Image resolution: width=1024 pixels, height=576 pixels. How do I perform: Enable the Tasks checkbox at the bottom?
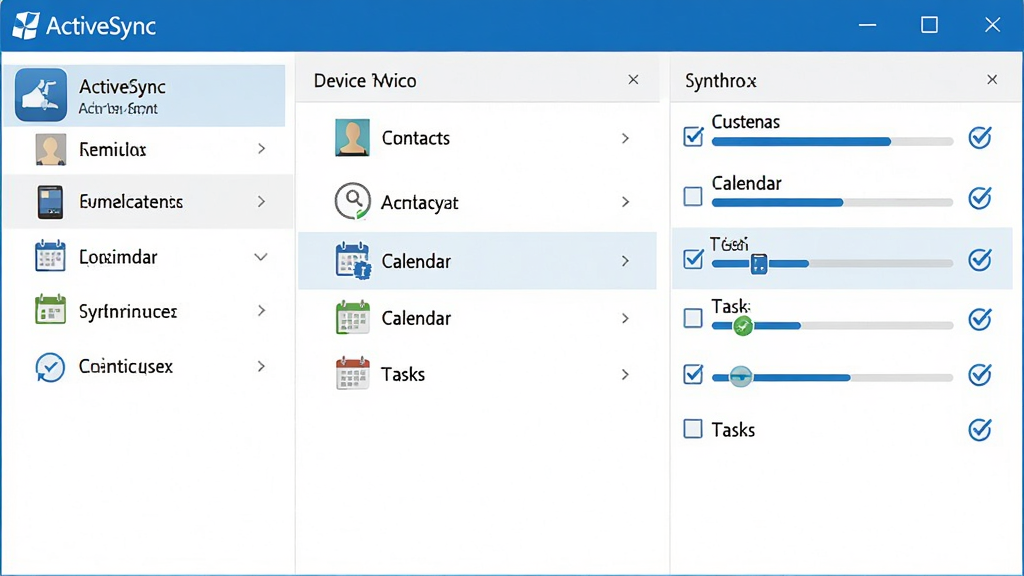[x=693, y=429]
